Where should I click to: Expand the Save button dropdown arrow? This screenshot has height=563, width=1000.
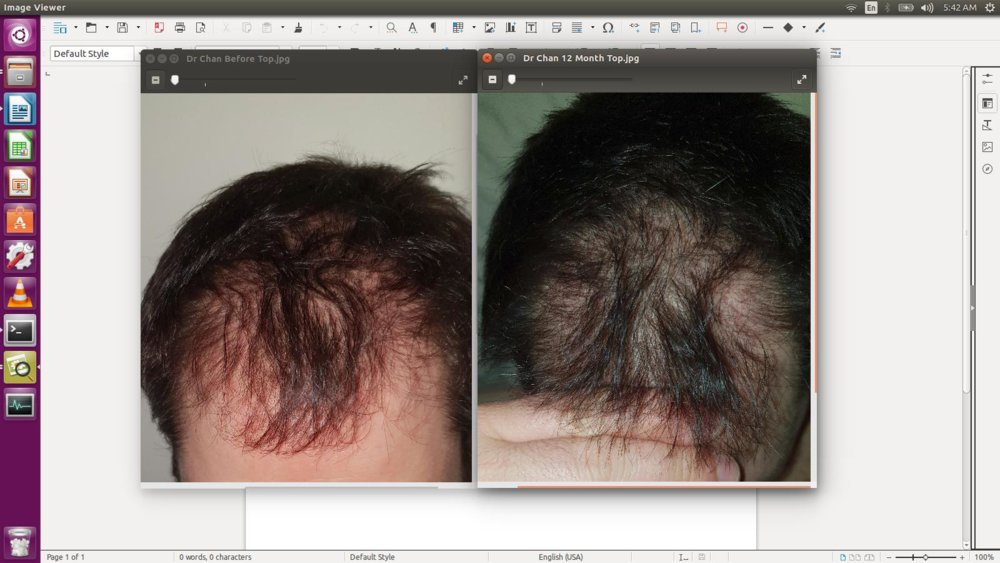pyautogui.click(x=138, y=28)
